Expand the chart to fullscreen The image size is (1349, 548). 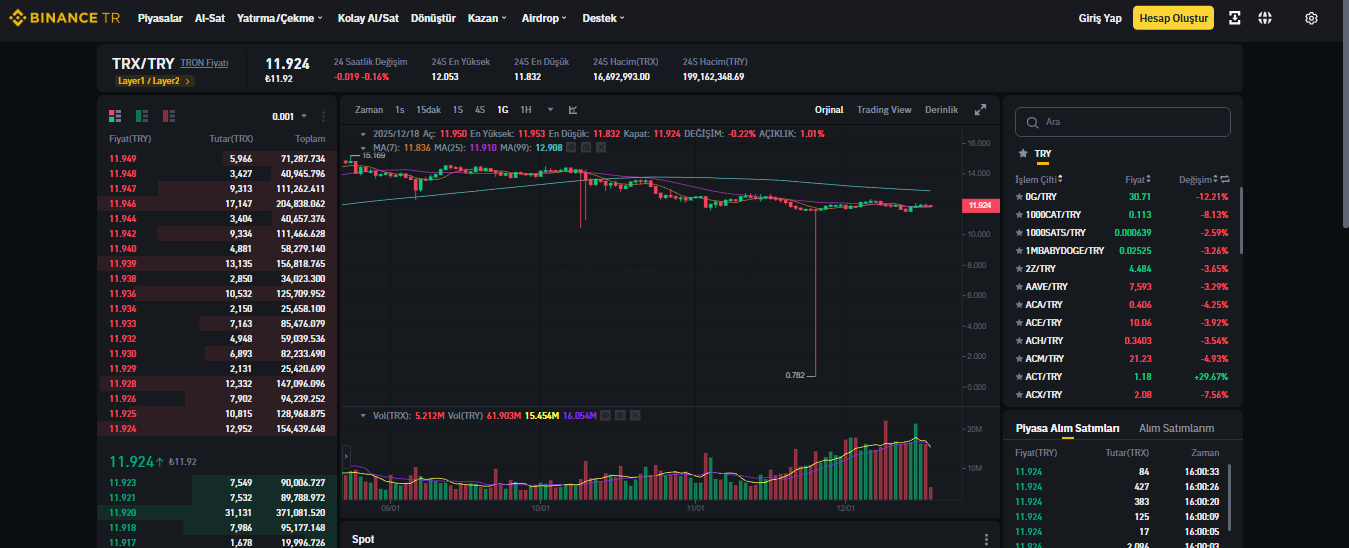point(980,110)
